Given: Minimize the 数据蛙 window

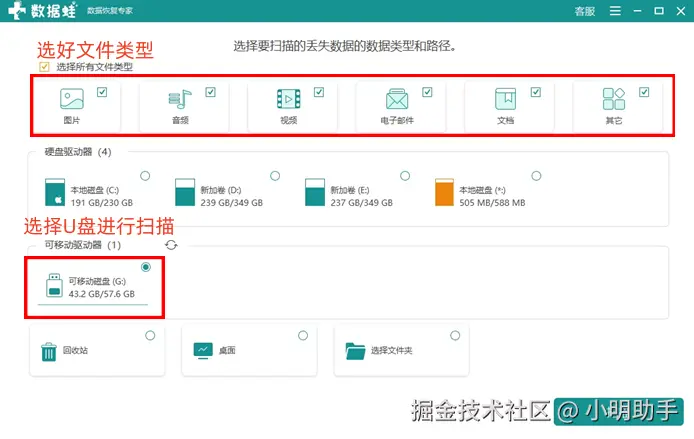Looking at the screenshot, I should (637, 11).
